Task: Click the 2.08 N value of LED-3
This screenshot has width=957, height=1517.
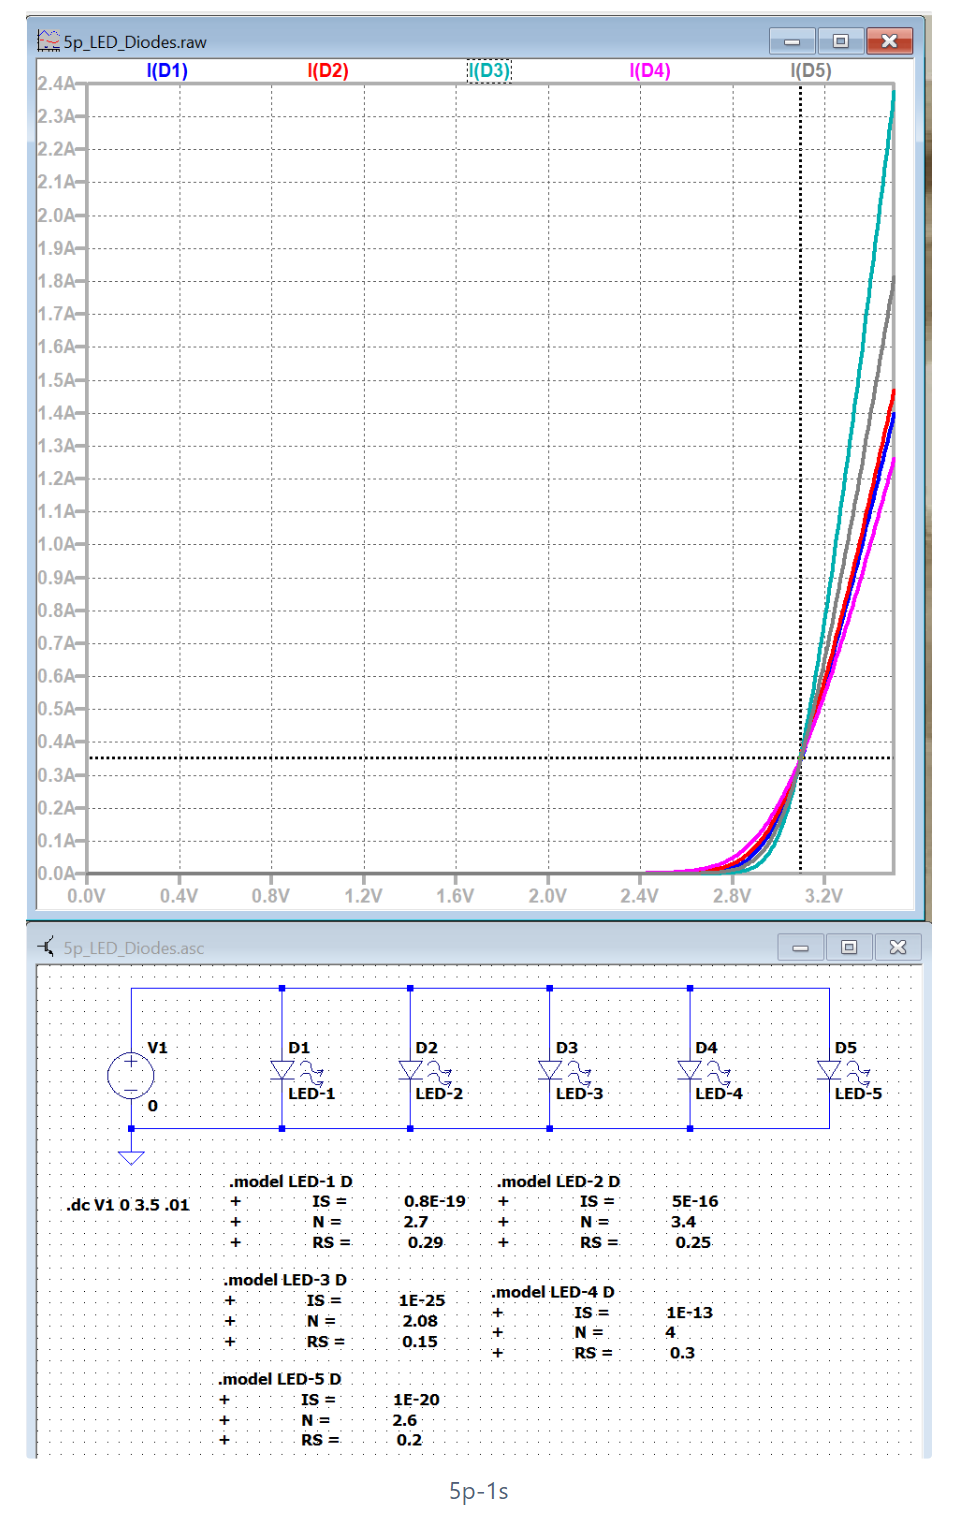Action: [x=420, y=1320]
